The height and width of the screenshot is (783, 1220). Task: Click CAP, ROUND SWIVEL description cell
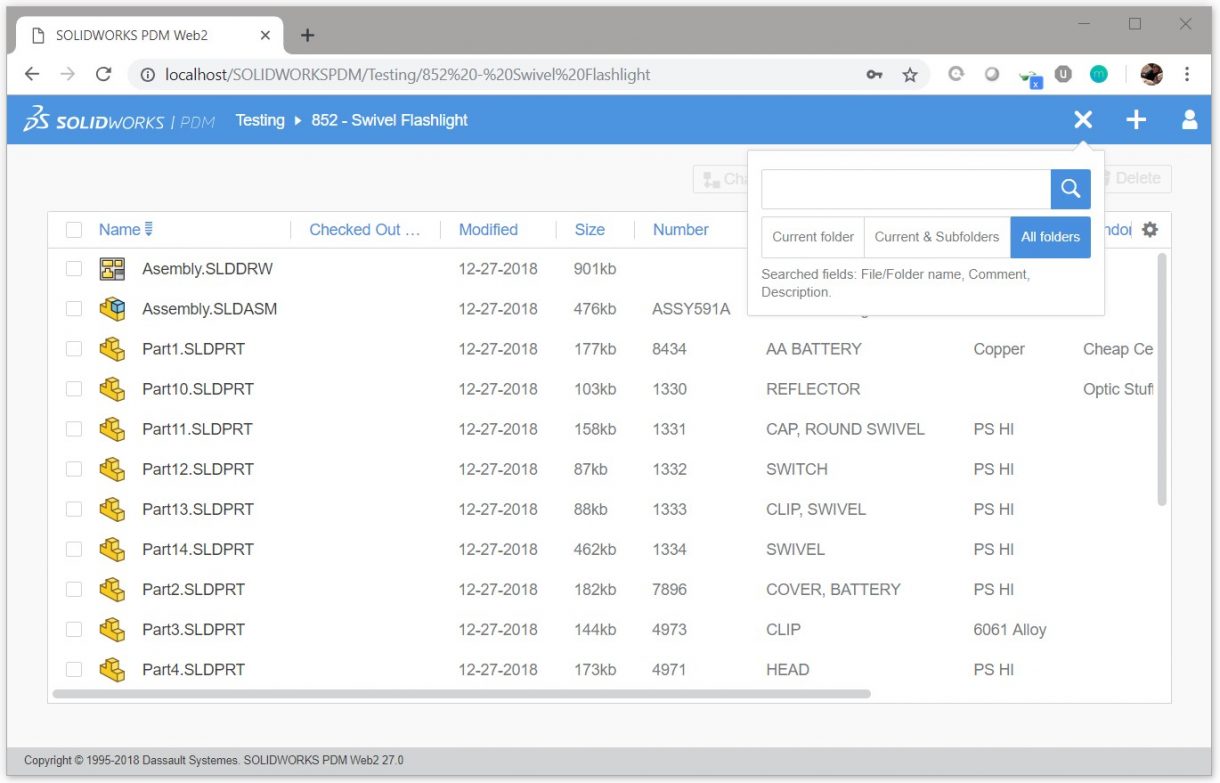[845, 429]
